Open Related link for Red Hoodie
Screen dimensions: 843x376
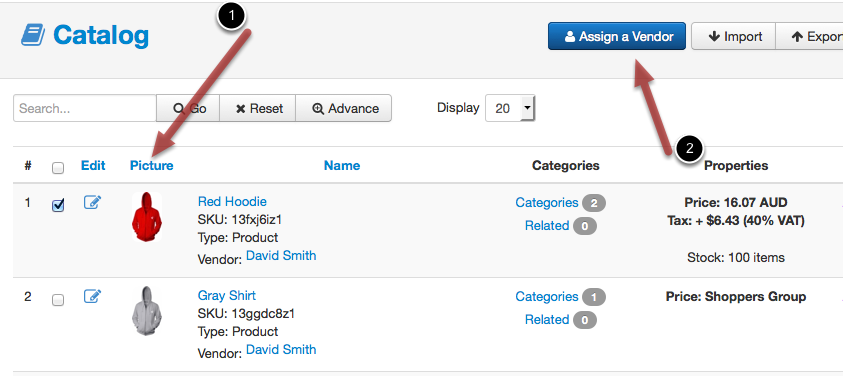[x=547, y=226]
